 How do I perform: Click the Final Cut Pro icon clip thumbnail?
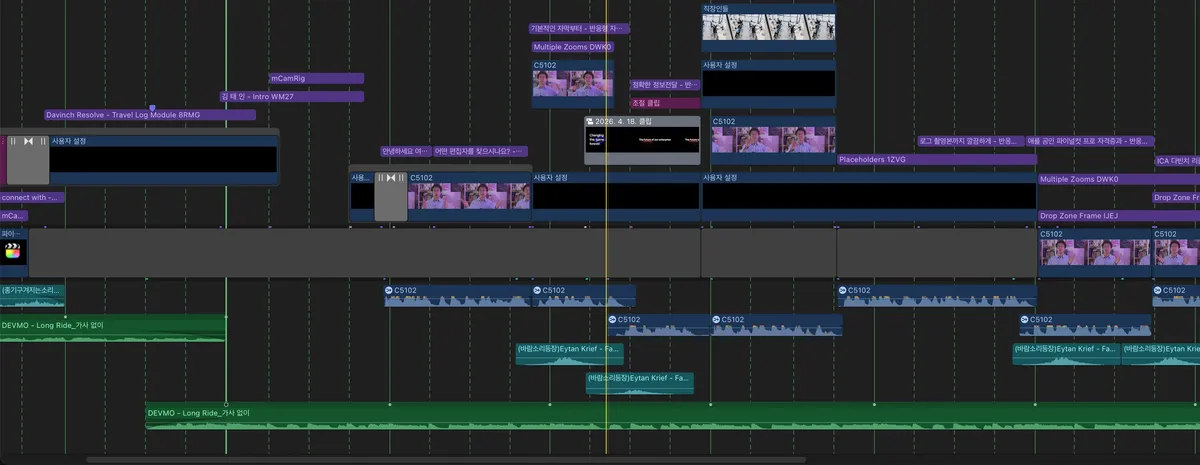tap(13, 252)
